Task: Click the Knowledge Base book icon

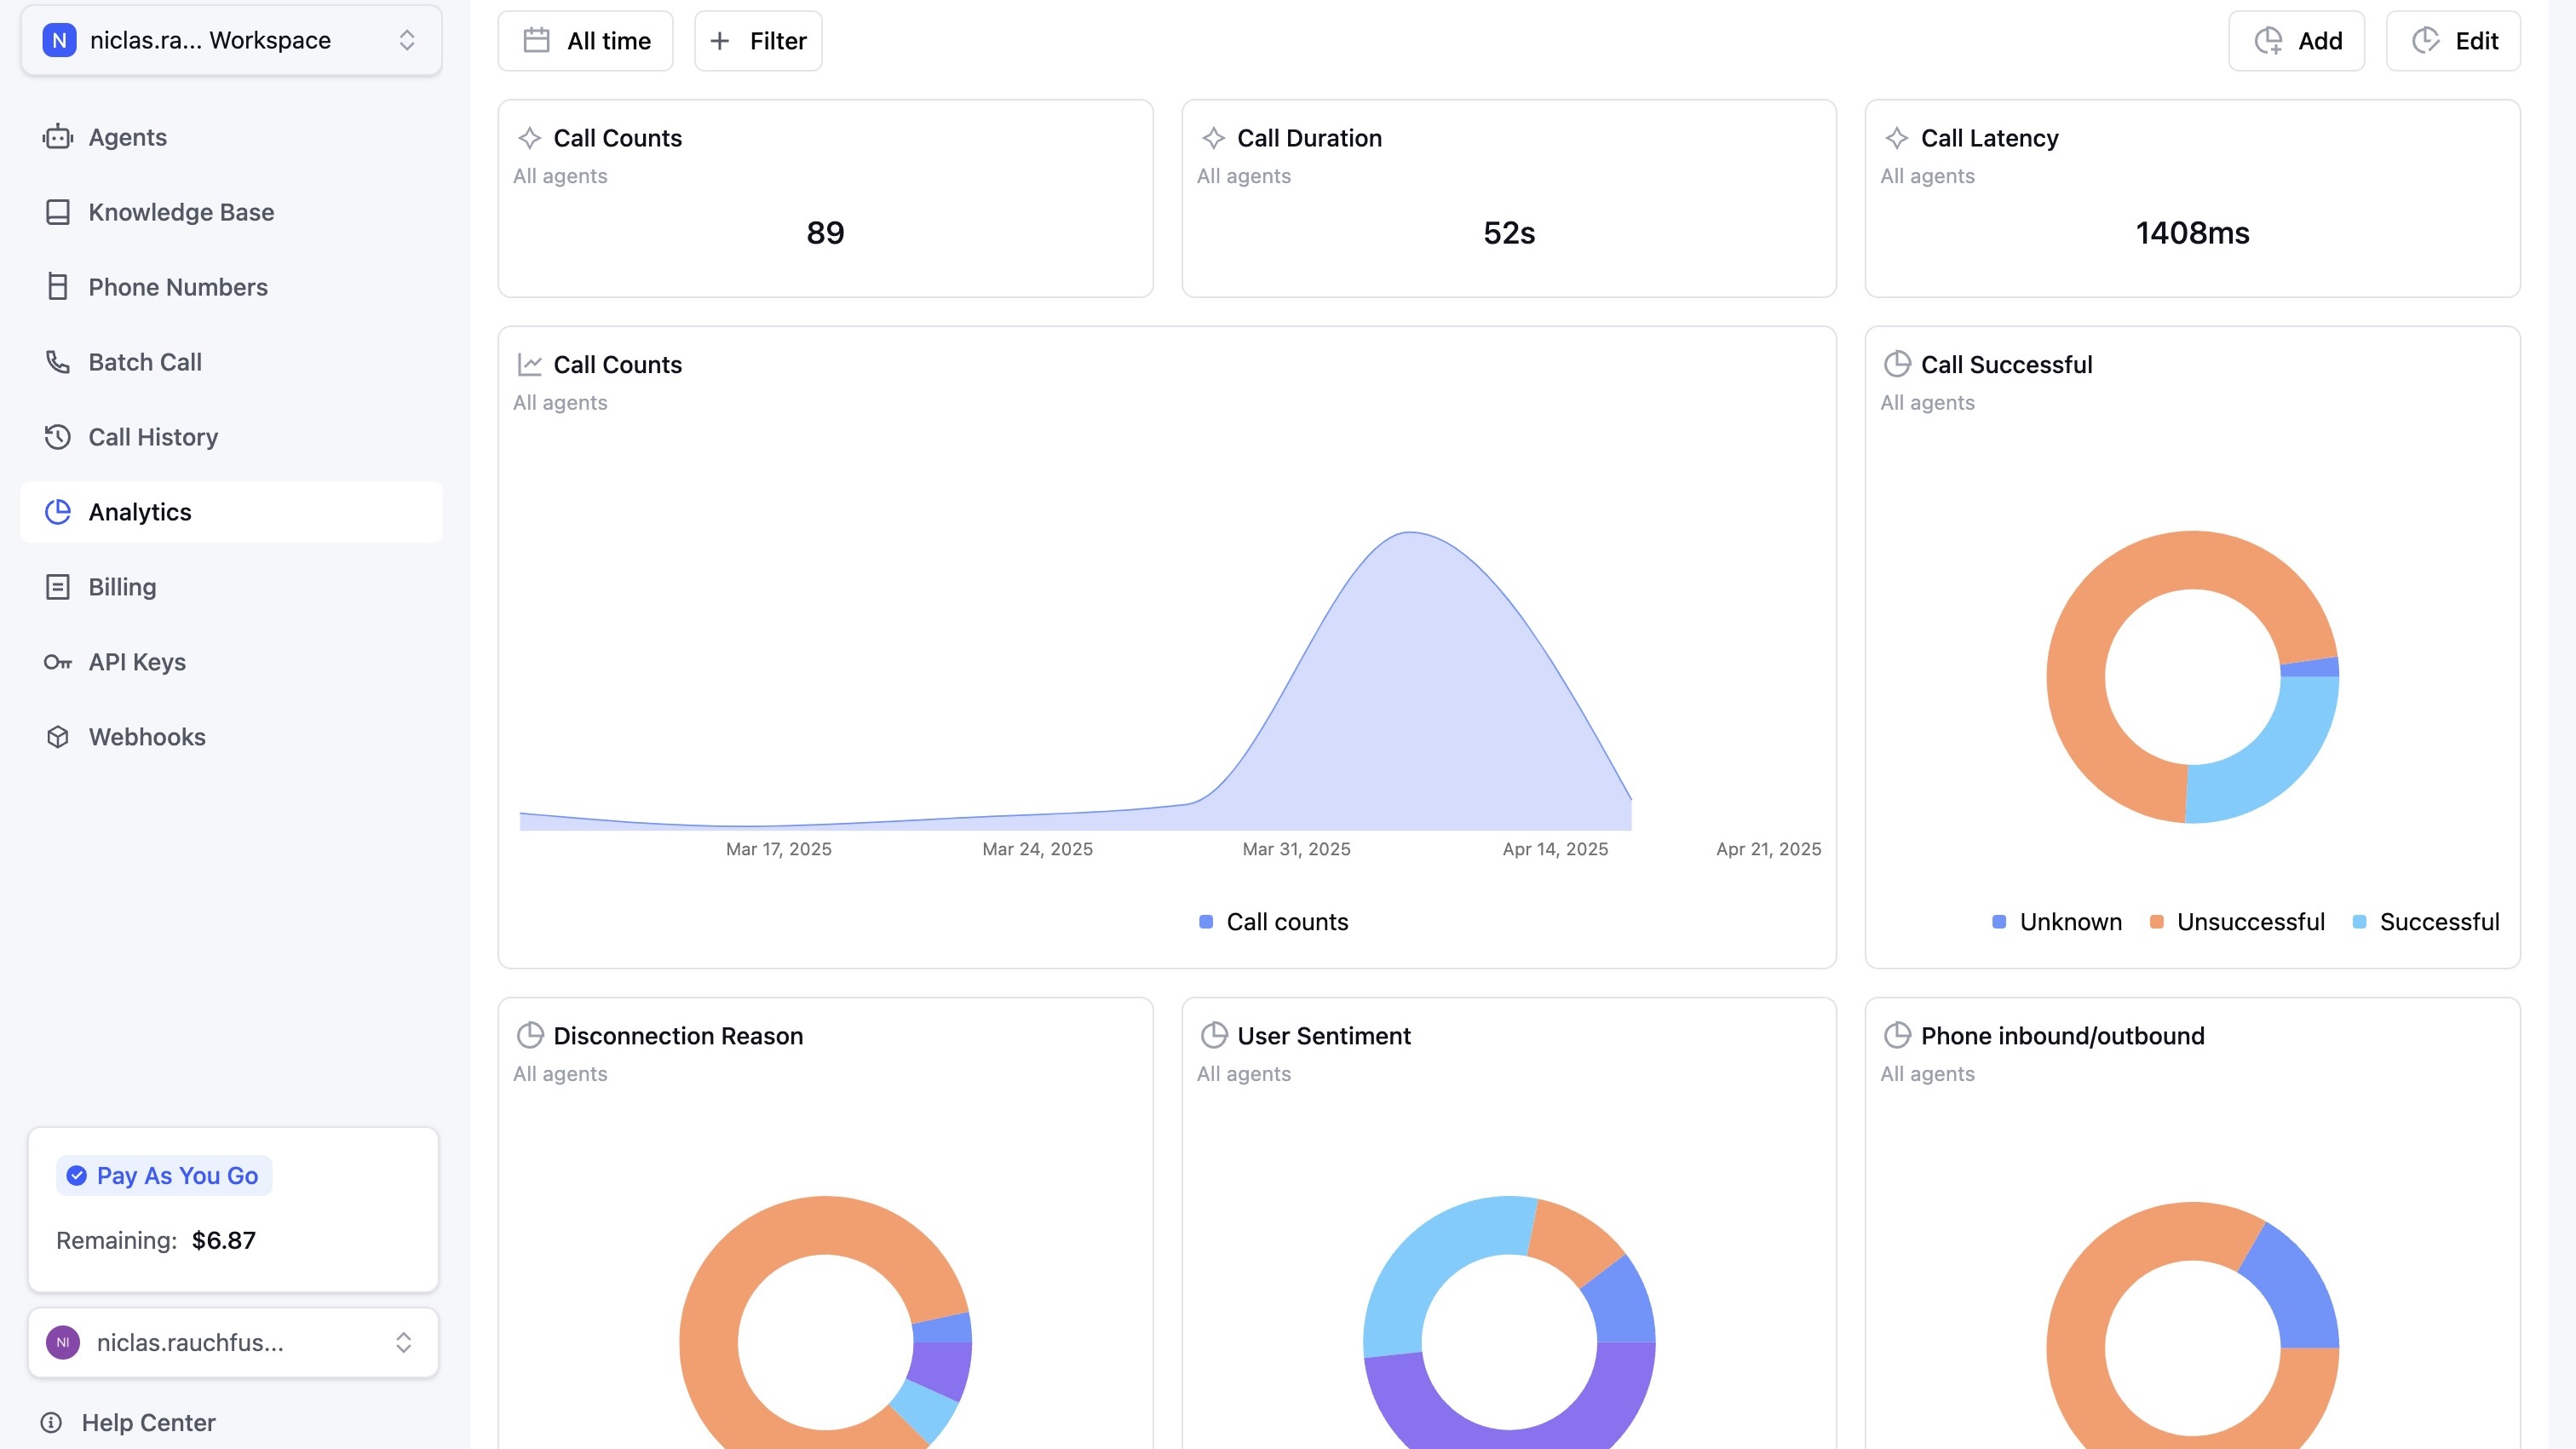Action: pyautogui.click(x=58, y=212)
